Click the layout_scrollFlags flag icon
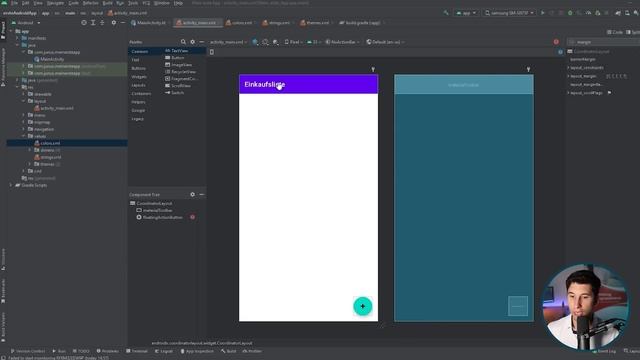This screenshot has width=640, height=360. coord(609,93)
